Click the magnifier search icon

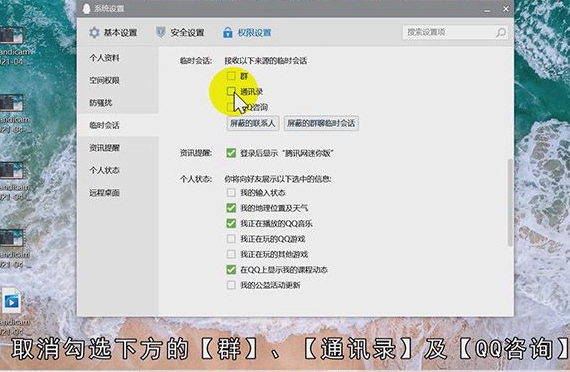point(501,32)
